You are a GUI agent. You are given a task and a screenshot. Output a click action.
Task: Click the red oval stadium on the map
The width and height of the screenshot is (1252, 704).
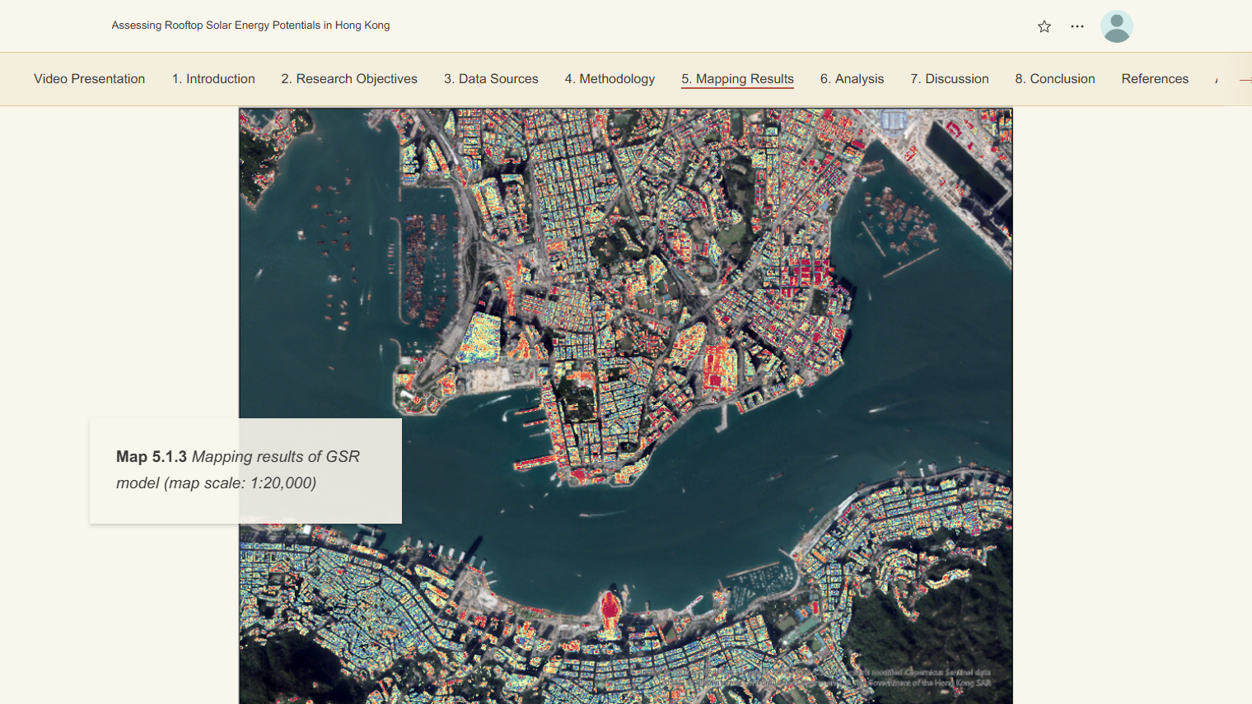click(x=610, y=609)
